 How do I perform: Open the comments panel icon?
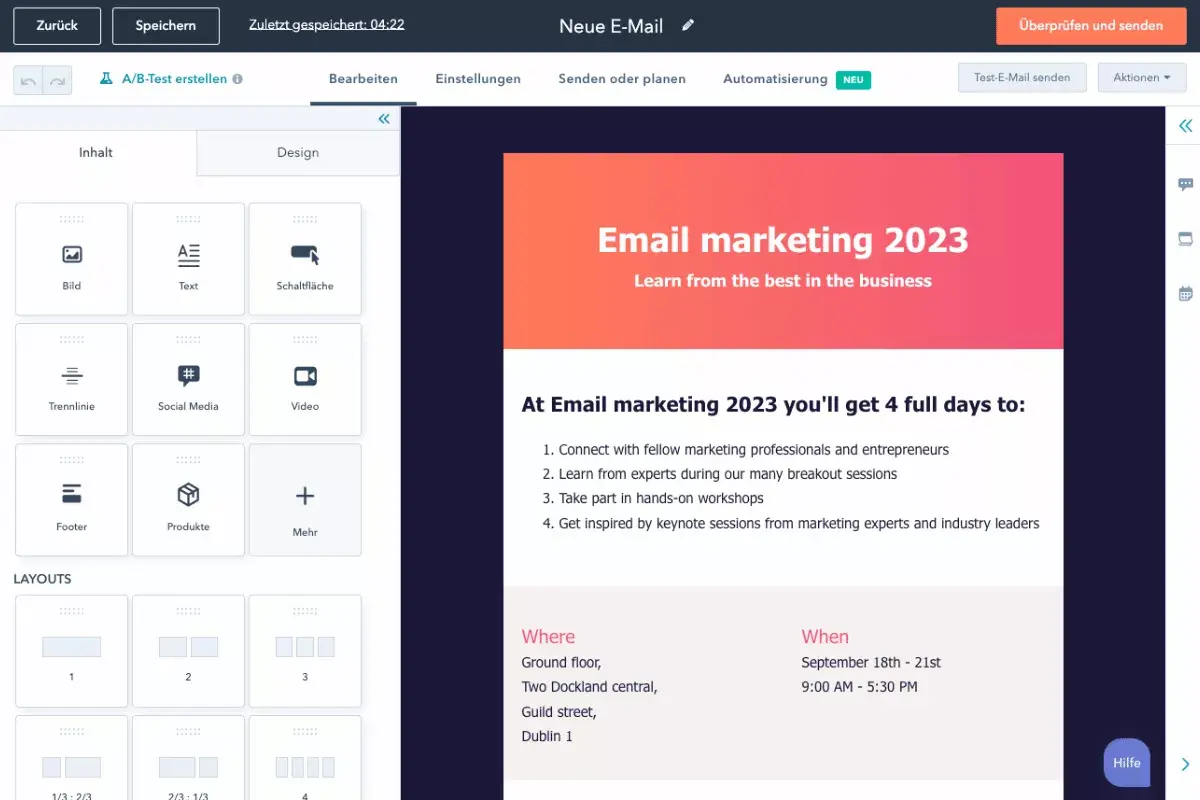click(x=1185, y=184)
